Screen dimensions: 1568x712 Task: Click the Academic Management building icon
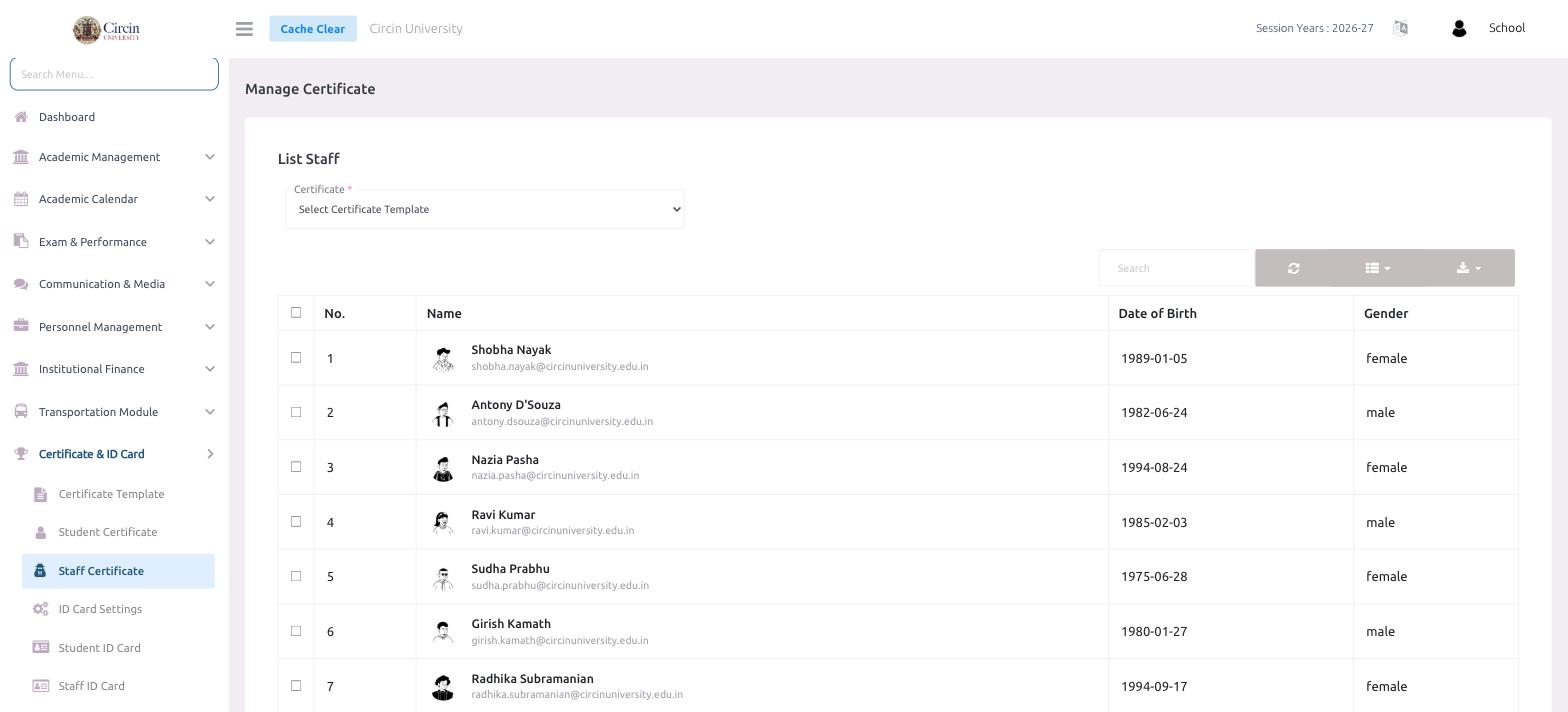pos(21,157)
